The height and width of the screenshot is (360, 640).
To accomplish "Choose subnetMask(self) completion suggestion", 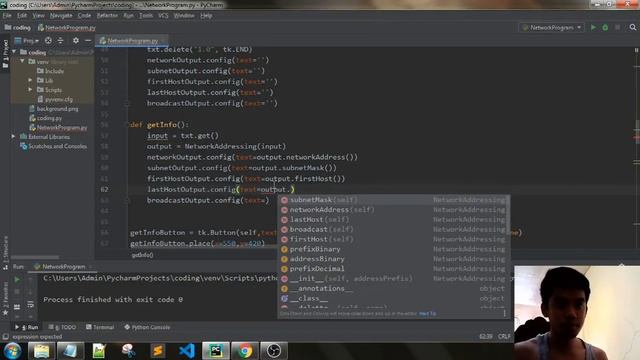I will pos(393,200).
